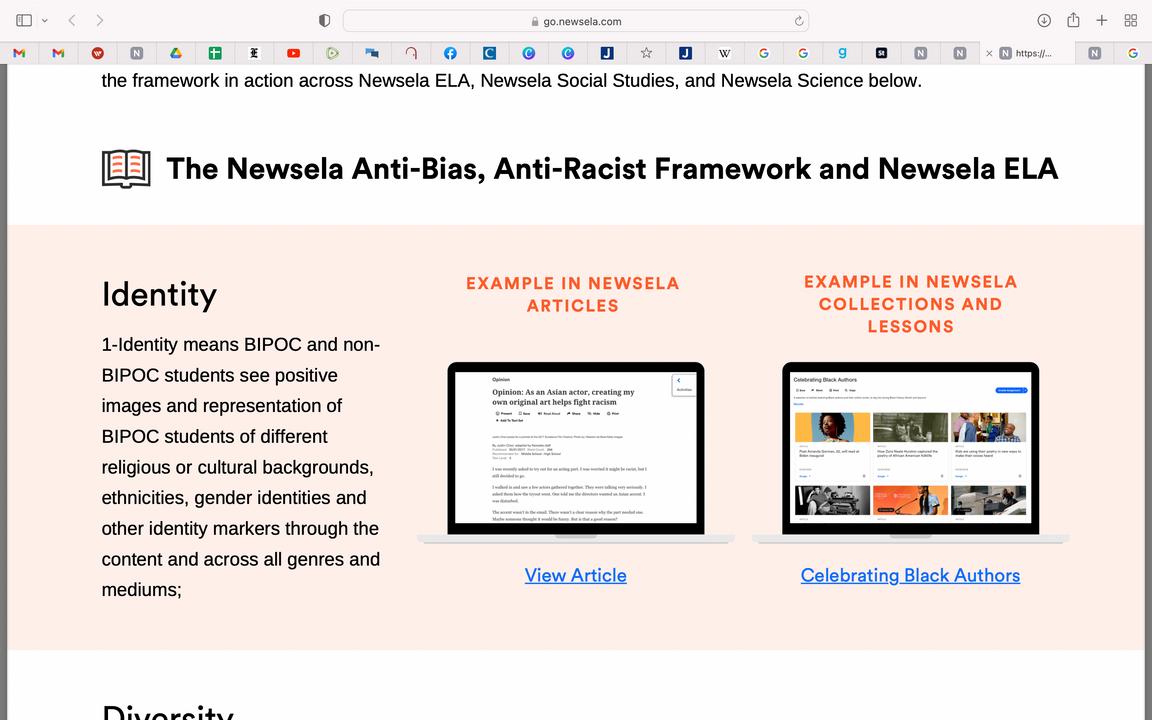Switch to the black St icon tab
The height and width of the screenshot is (720, 1152).
(881, 53)
